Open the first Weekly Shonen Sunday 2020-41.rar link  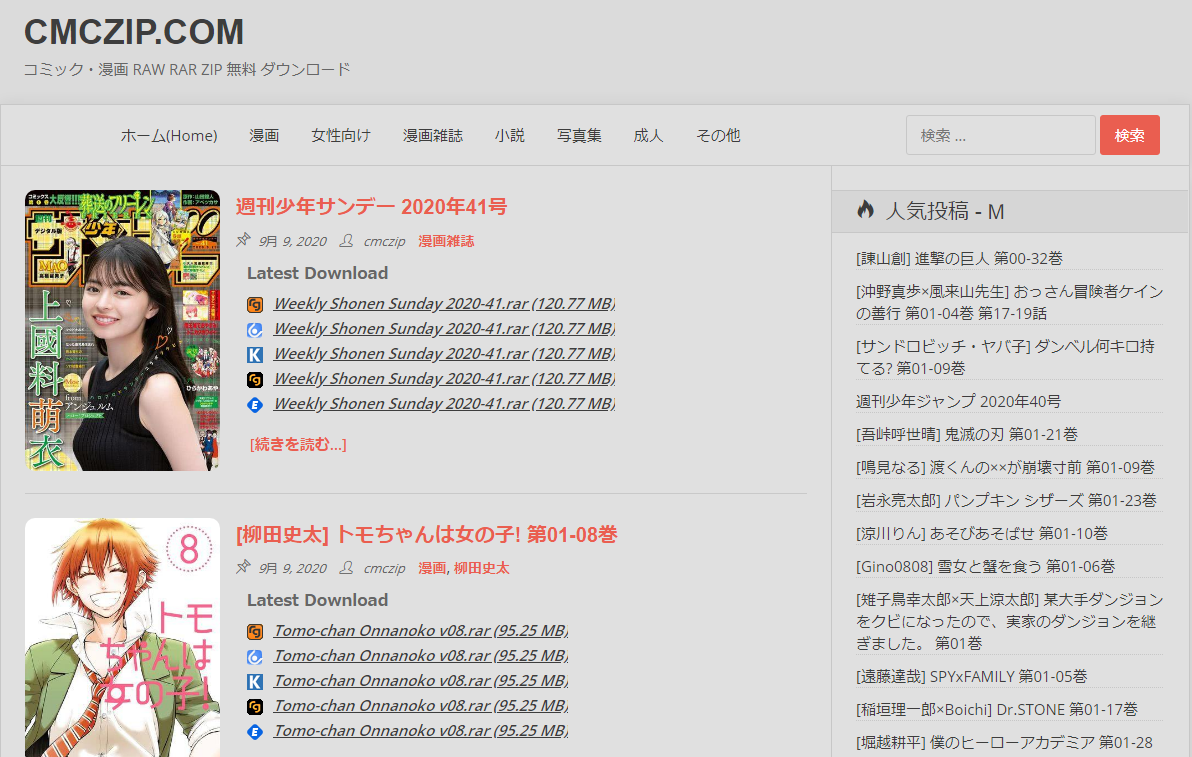click(x=444, y=303)
